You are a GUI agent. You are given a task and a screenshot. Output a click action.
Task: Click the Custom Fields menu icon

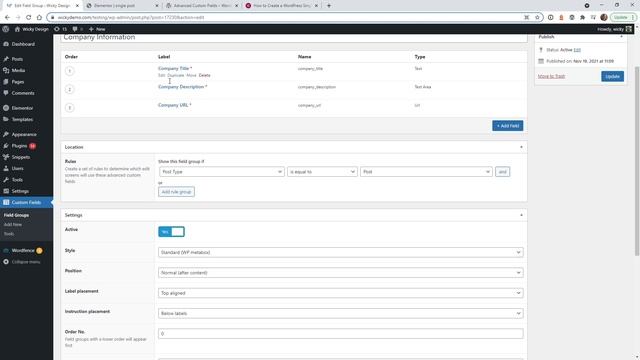click(6, 202)
